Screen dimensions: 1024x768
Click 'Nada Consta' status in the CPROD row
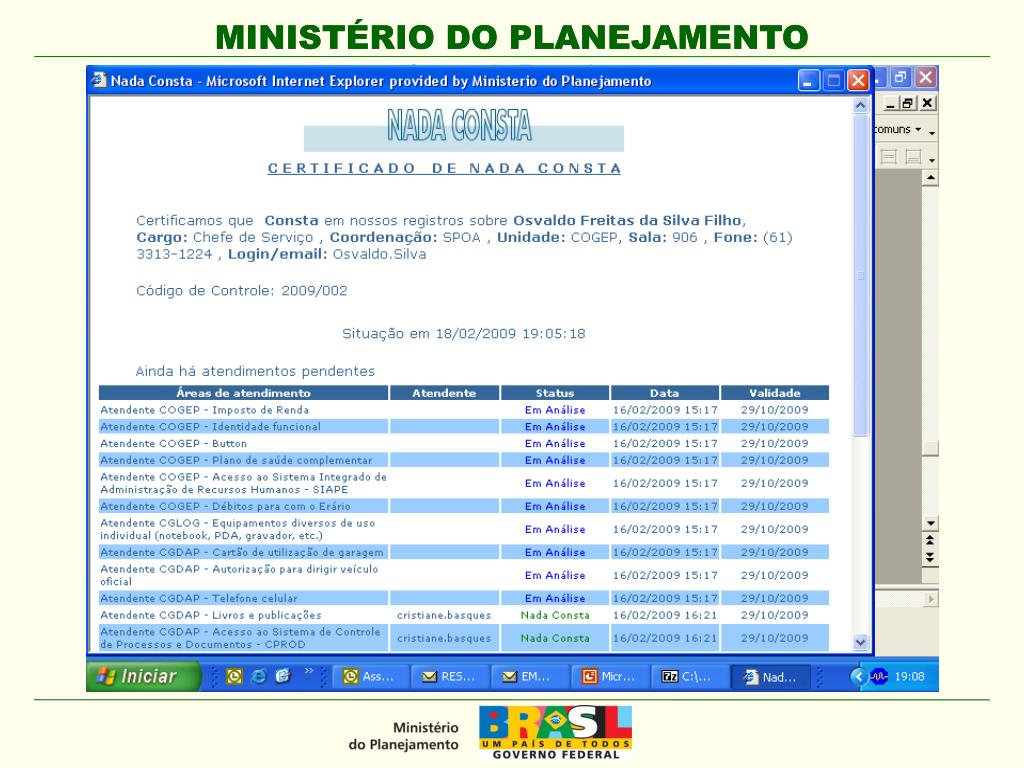(x=555, y=638)
